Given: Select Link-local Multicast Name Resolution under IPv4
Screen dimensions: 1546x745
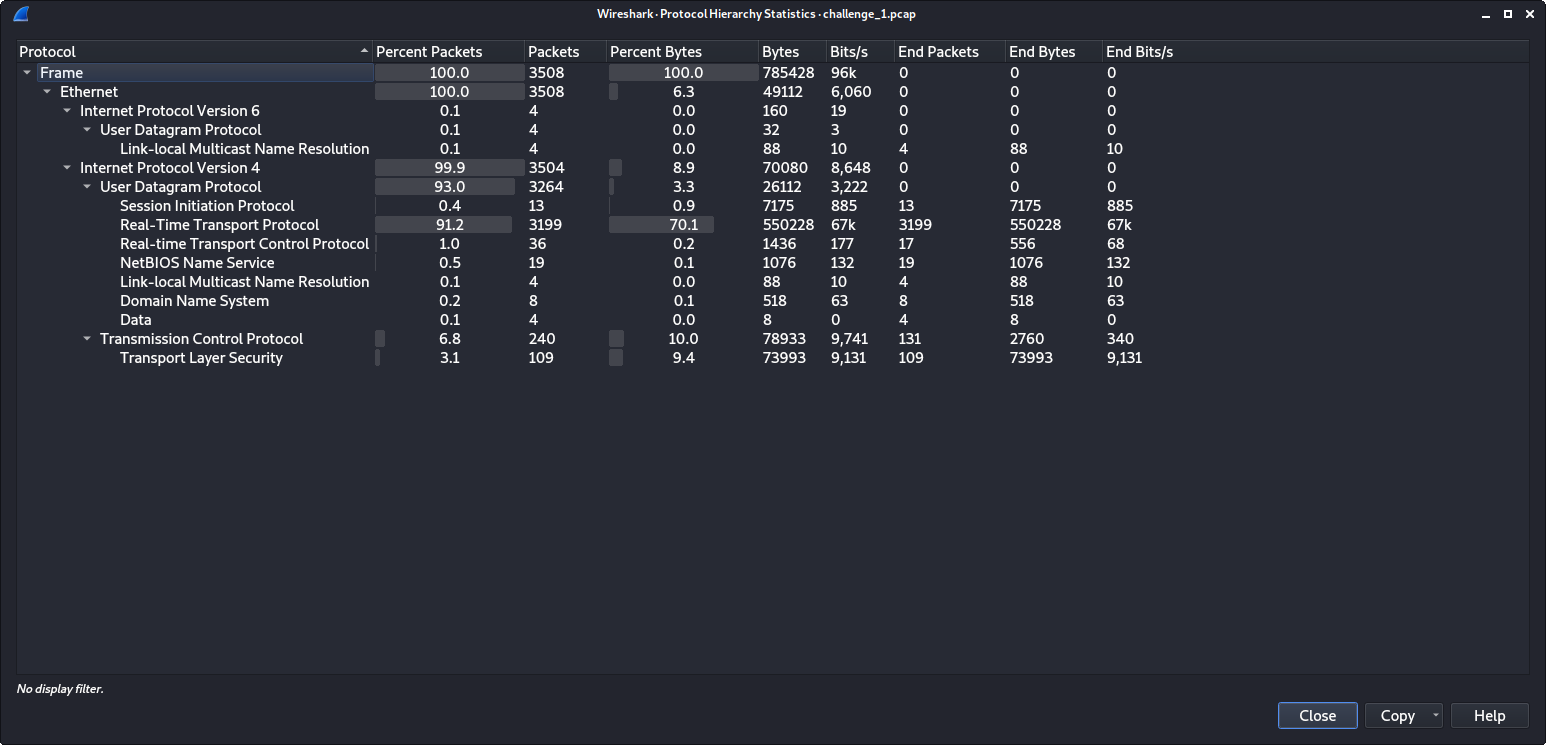Looking at the screenshot, I should click(772, 282).
